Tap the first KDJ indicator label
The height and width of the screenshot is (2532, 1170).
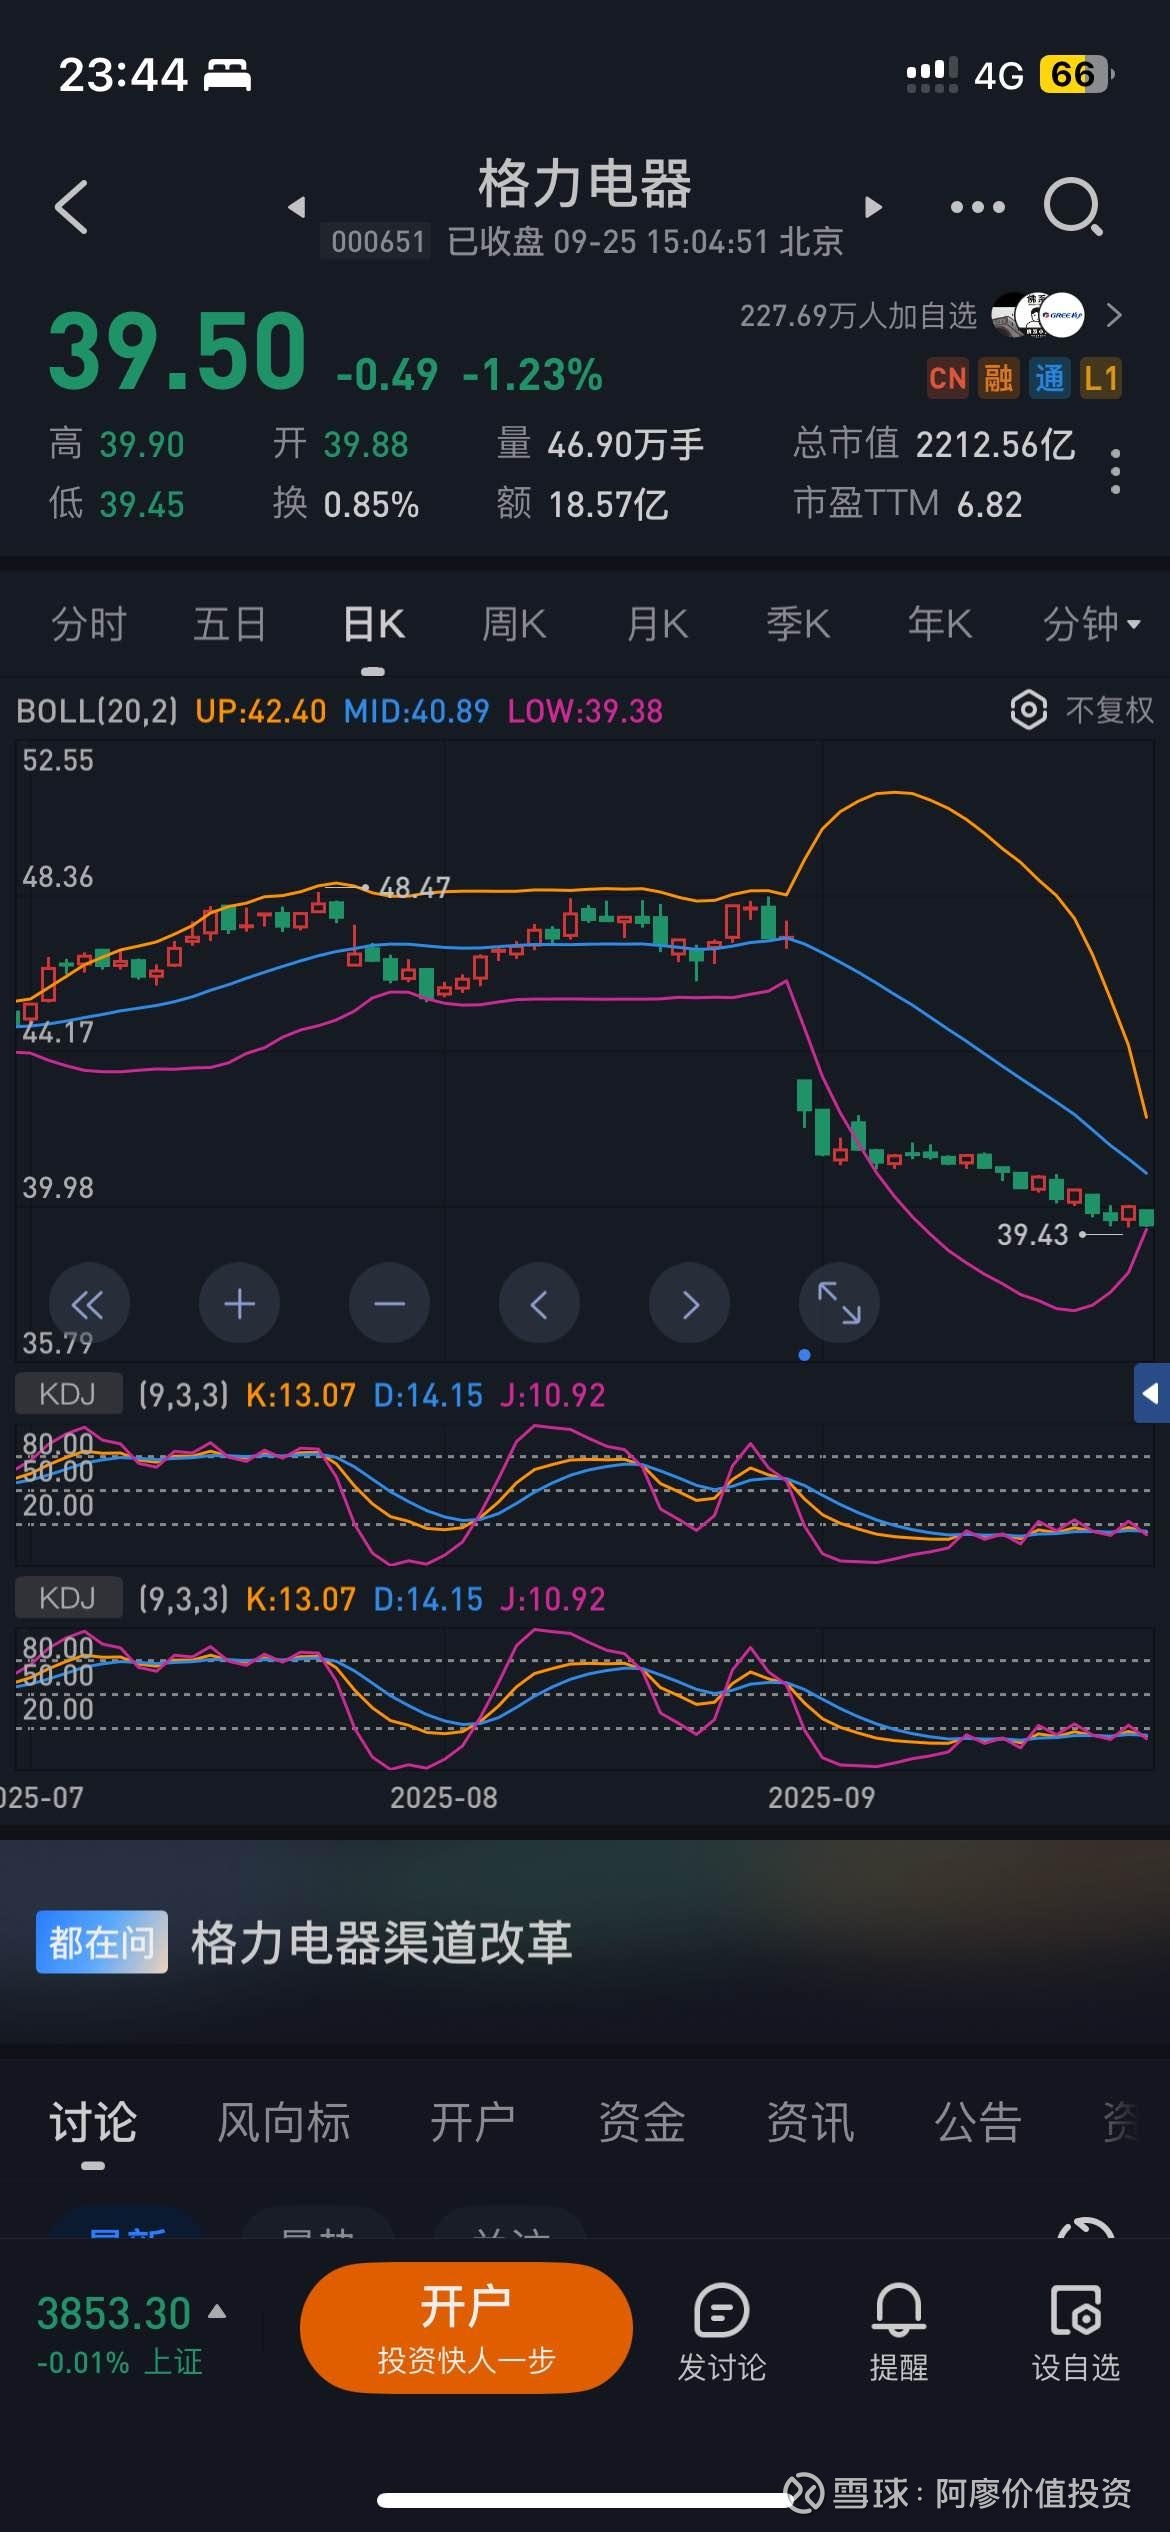point(68,1394)
